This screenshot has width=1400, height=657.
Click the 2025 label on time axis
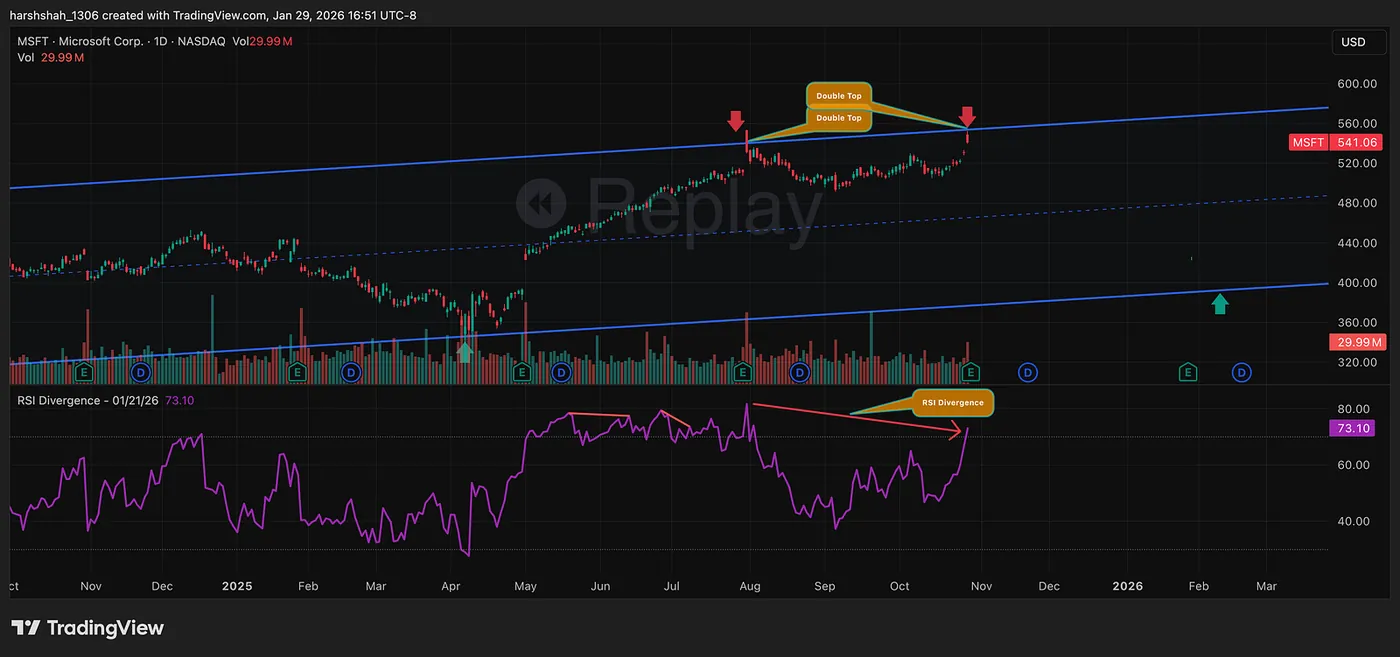pos(237,586)
